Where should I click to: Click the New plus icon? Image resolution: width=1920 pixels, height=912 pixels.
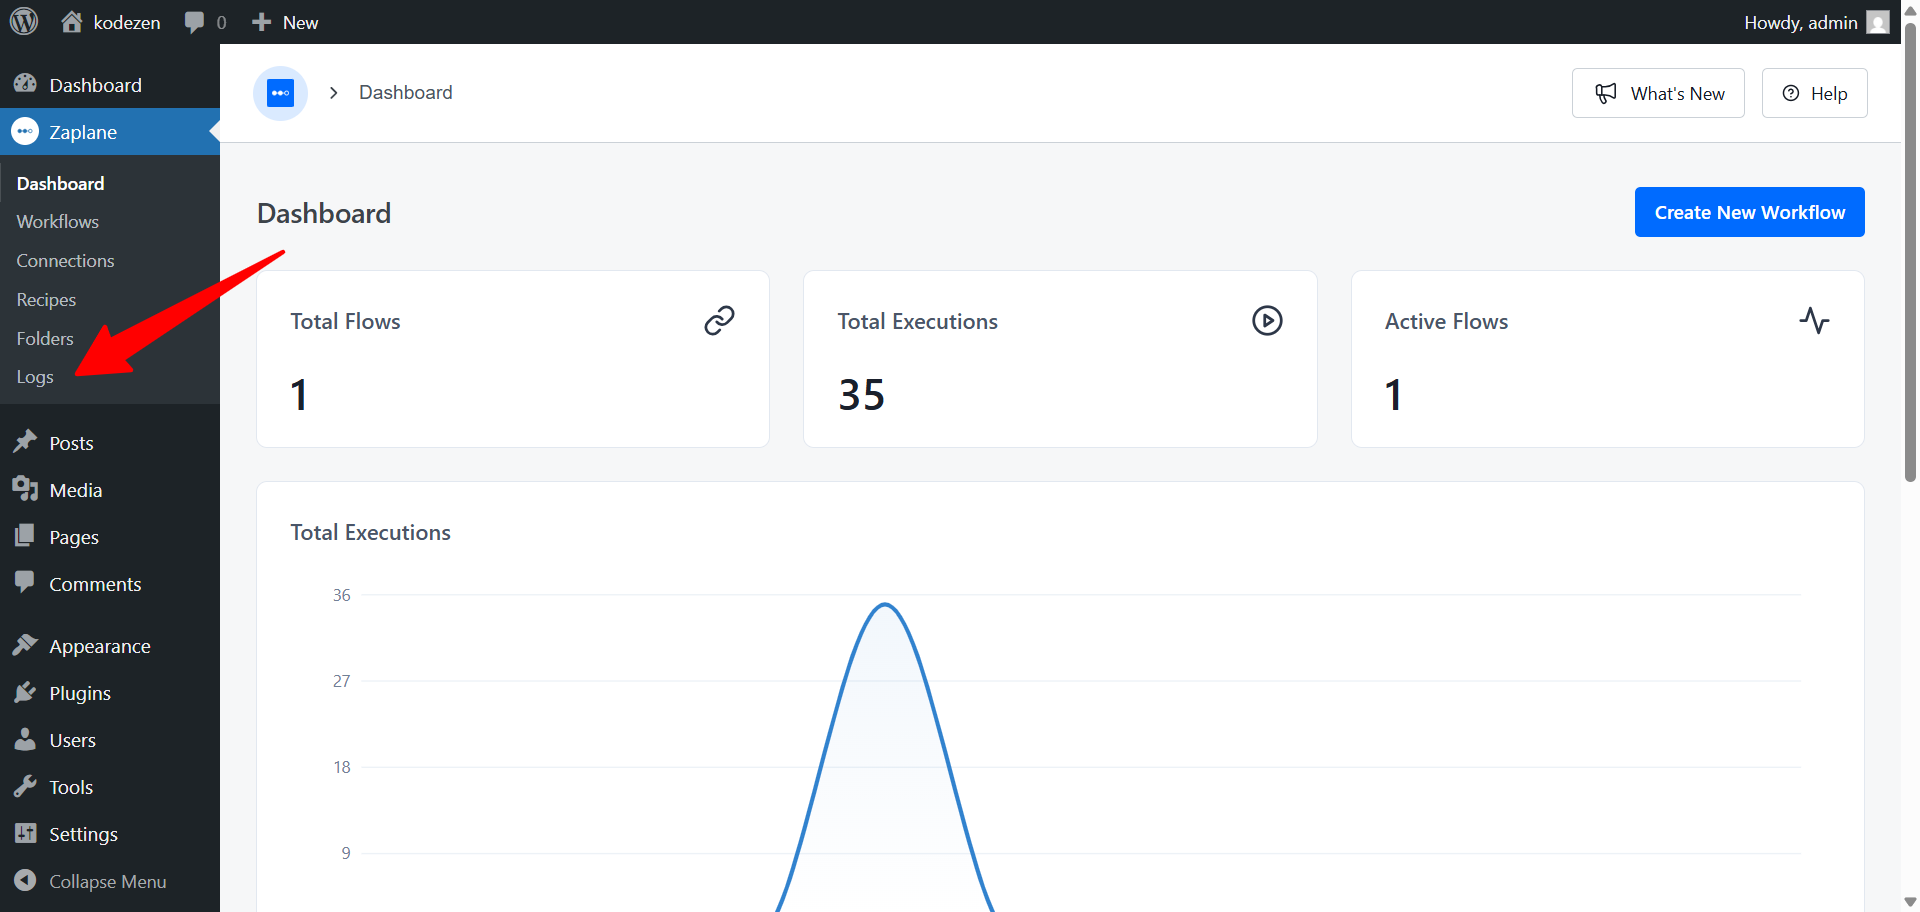(261, 22)
